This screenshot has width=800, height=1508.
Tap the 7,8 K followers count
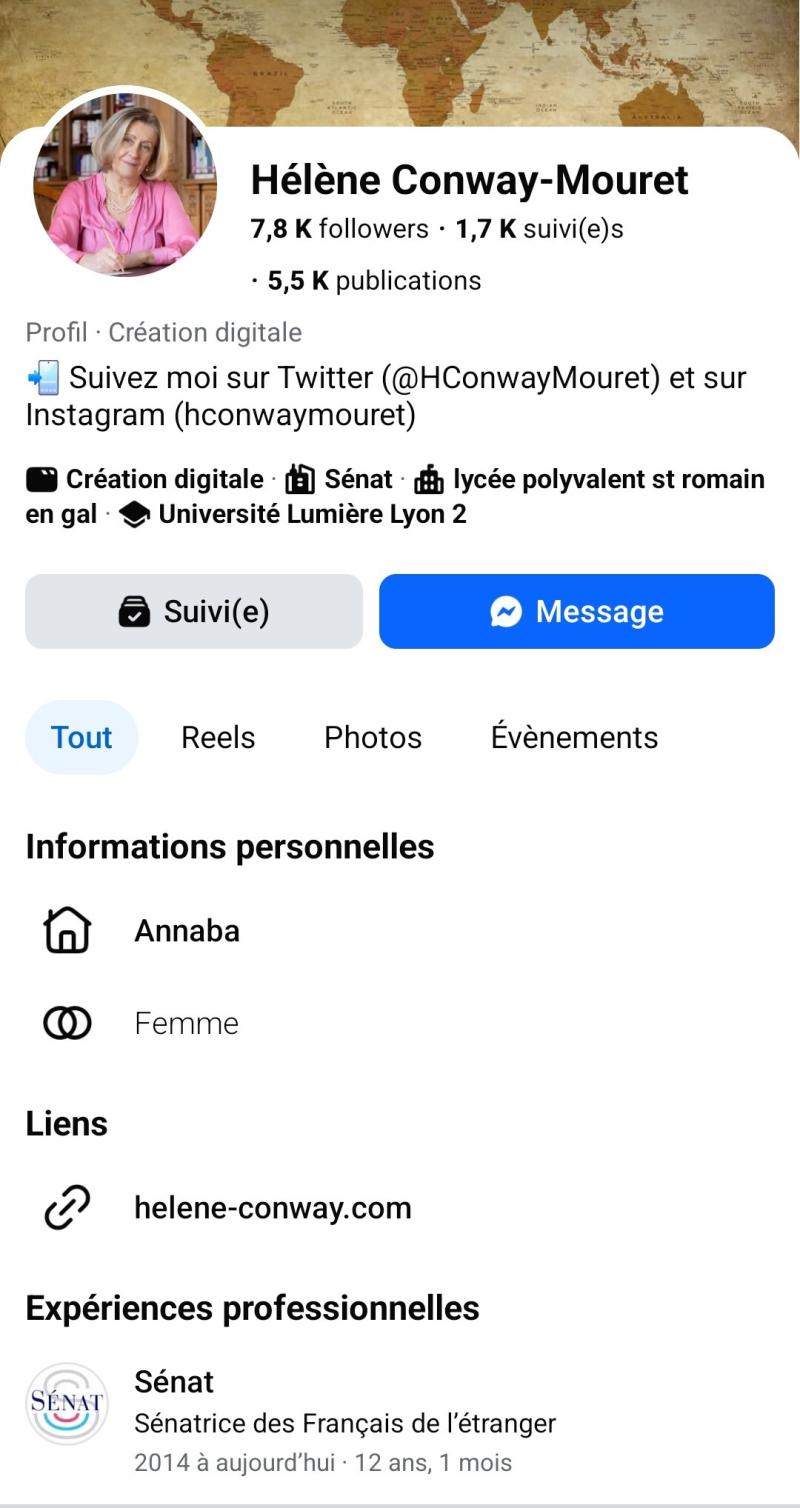pos(339,229)
